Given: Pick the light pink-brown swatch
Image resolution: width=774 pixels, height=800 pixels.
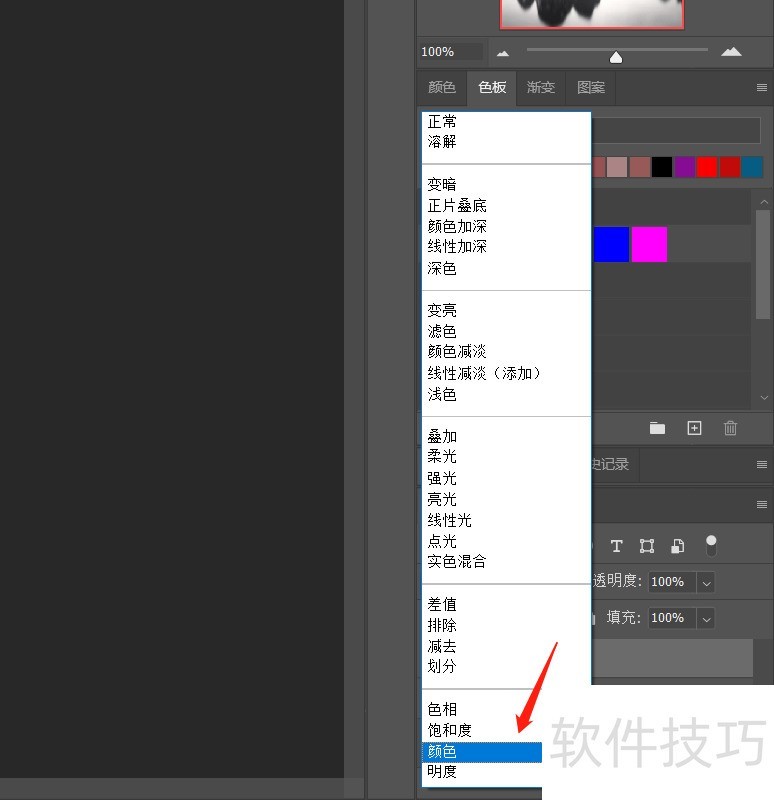Looking at the screenshot, I should coord(617,167).
